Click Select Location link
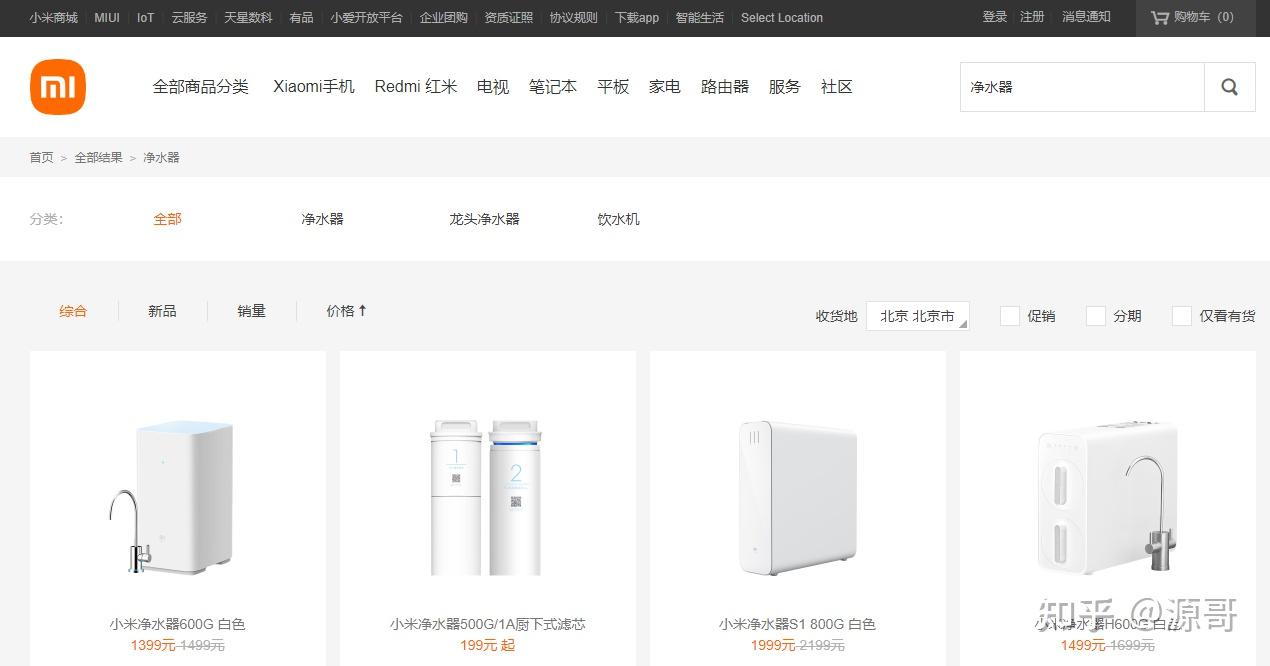The height and width of the screenshot is (666, 1270). (782, 17)
